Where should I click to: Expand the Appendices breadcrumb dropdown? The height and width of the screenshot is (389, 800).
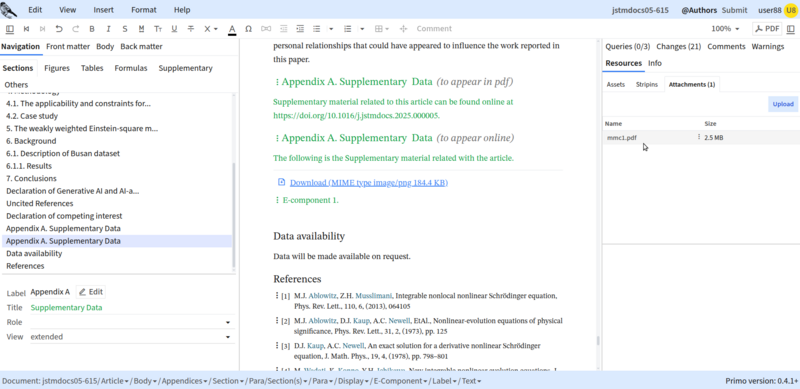(x=205, y=381)
